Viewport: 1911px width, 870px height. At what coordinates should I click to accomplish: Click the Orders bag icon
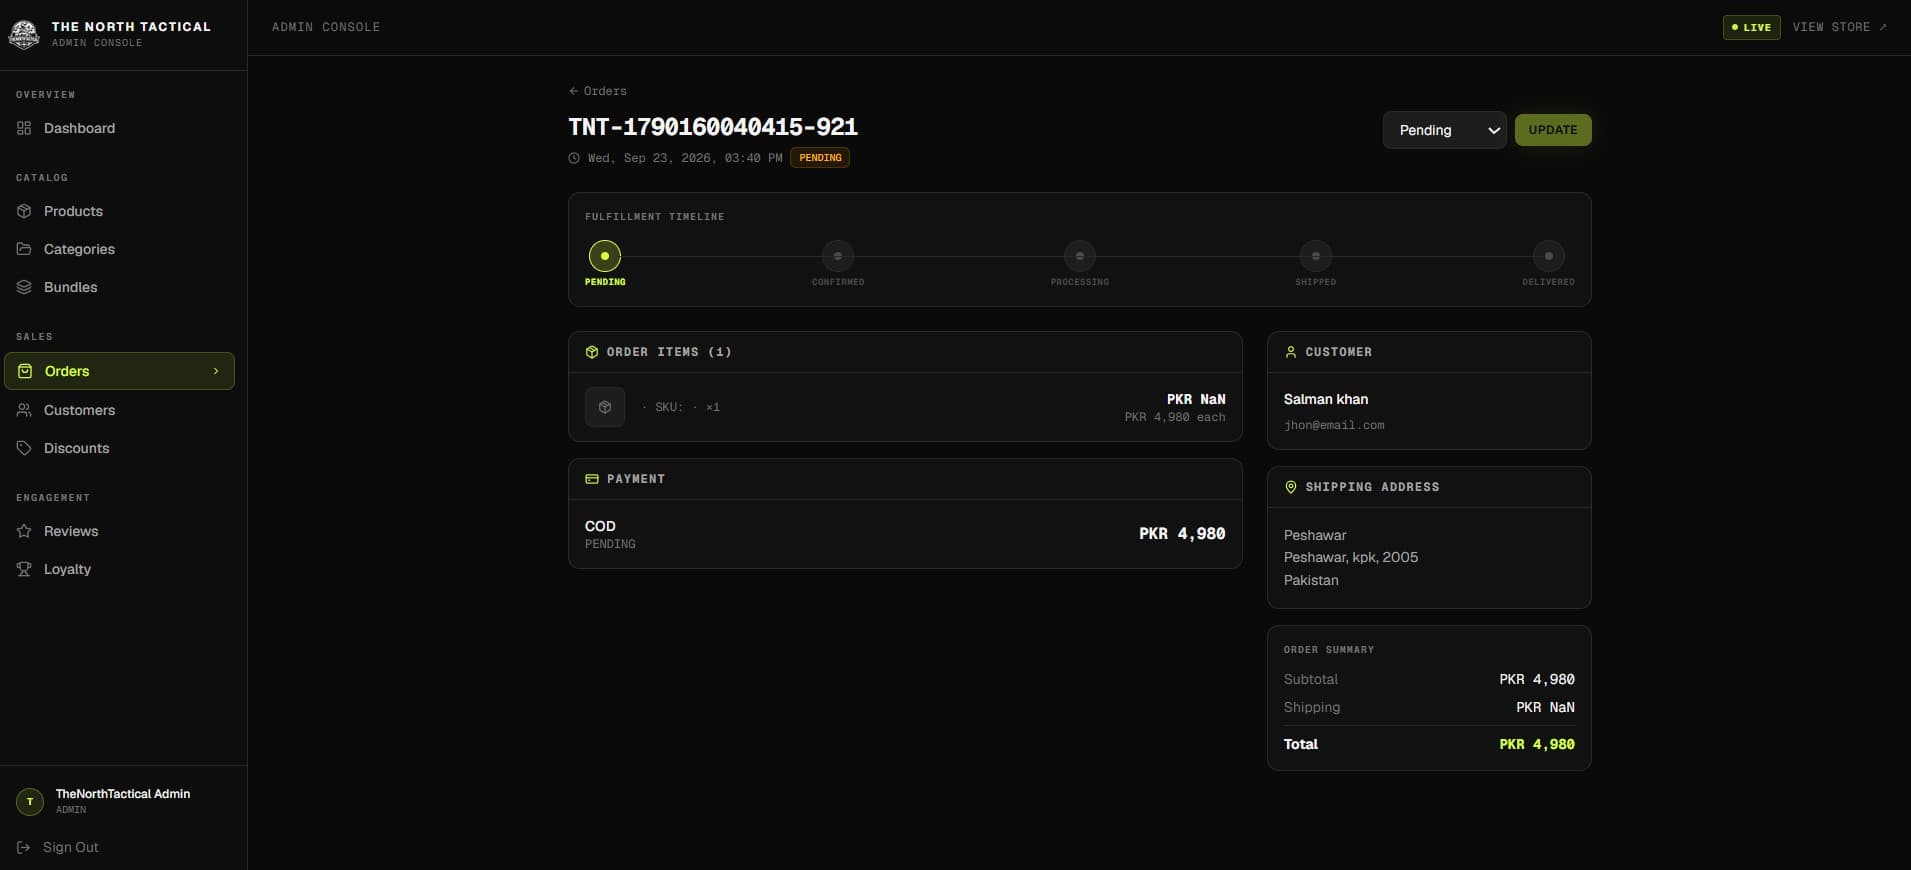point(25,371)
